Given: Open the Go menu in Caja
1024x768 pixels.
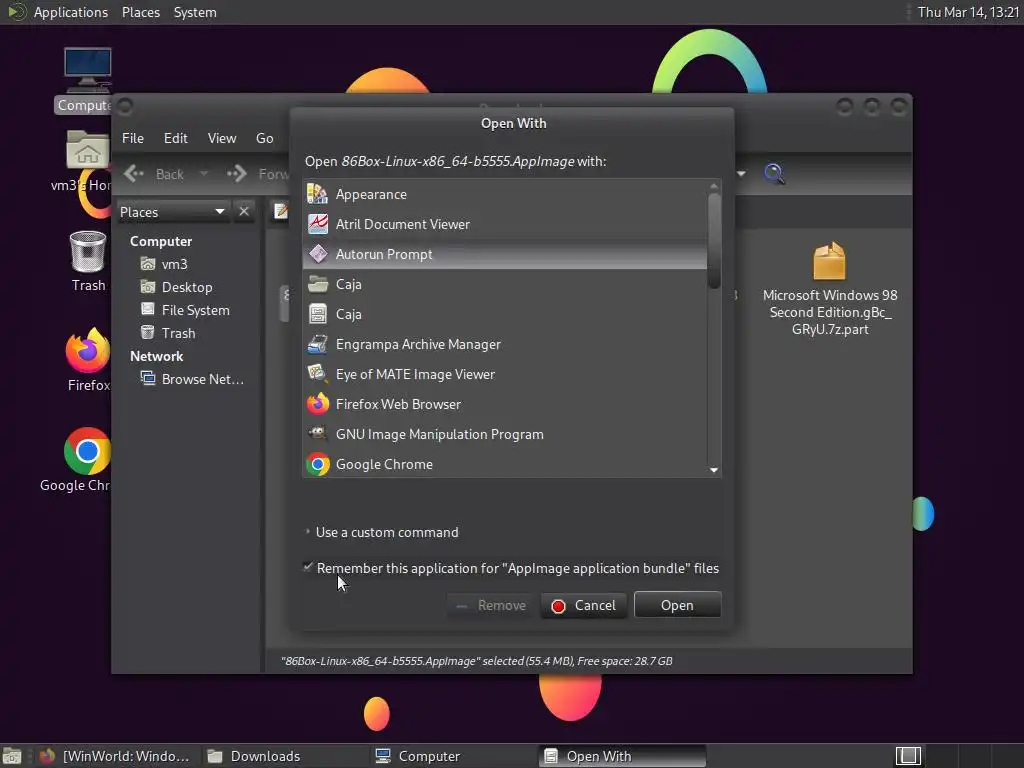Looking at the screenshot, I should [x=264, y=138].
